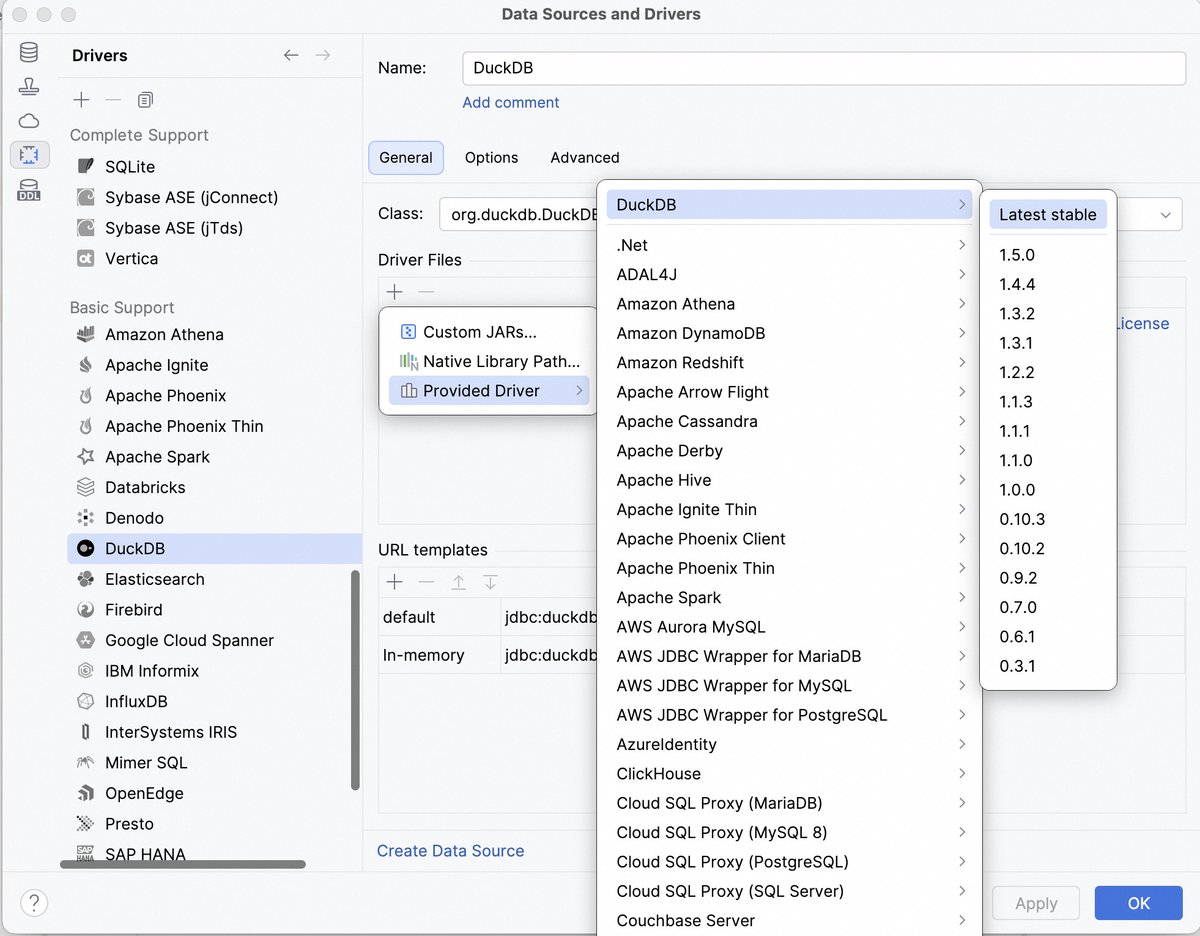Expand Cloud SQL Proxy (PostgreSQL) submenu
This screenshot has width=1200, height=936.
tap(790, 861)
